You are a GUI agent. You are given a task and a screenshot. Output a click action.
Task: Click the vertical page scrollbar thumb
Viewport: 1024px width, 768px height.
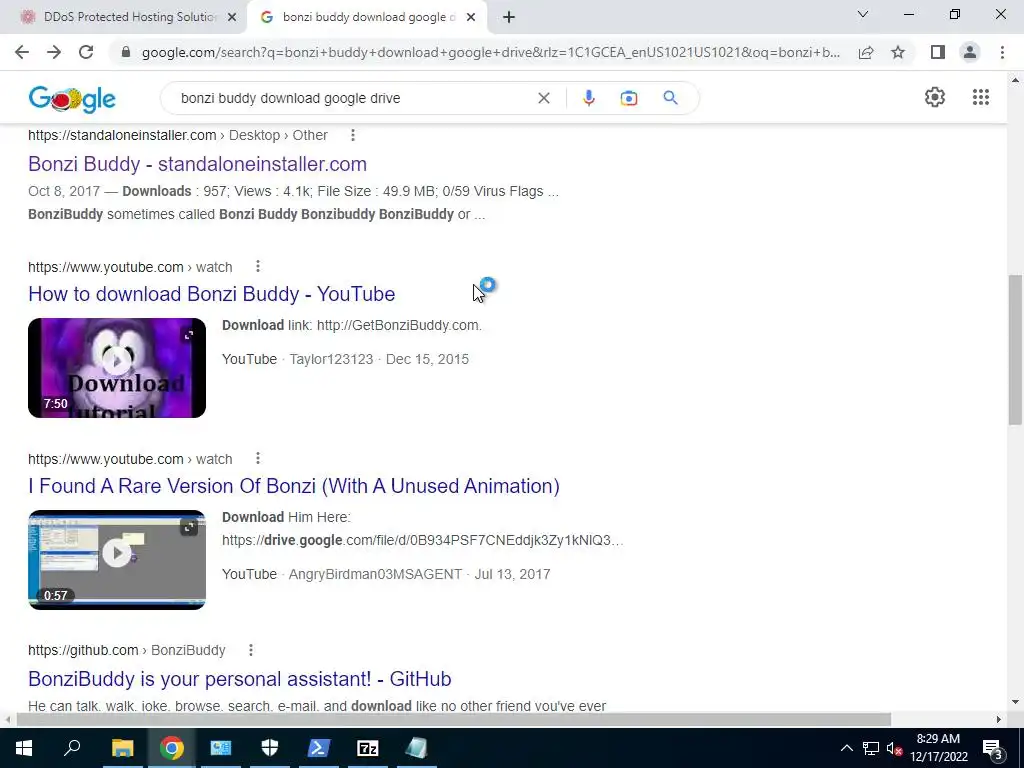[1014, 349]
